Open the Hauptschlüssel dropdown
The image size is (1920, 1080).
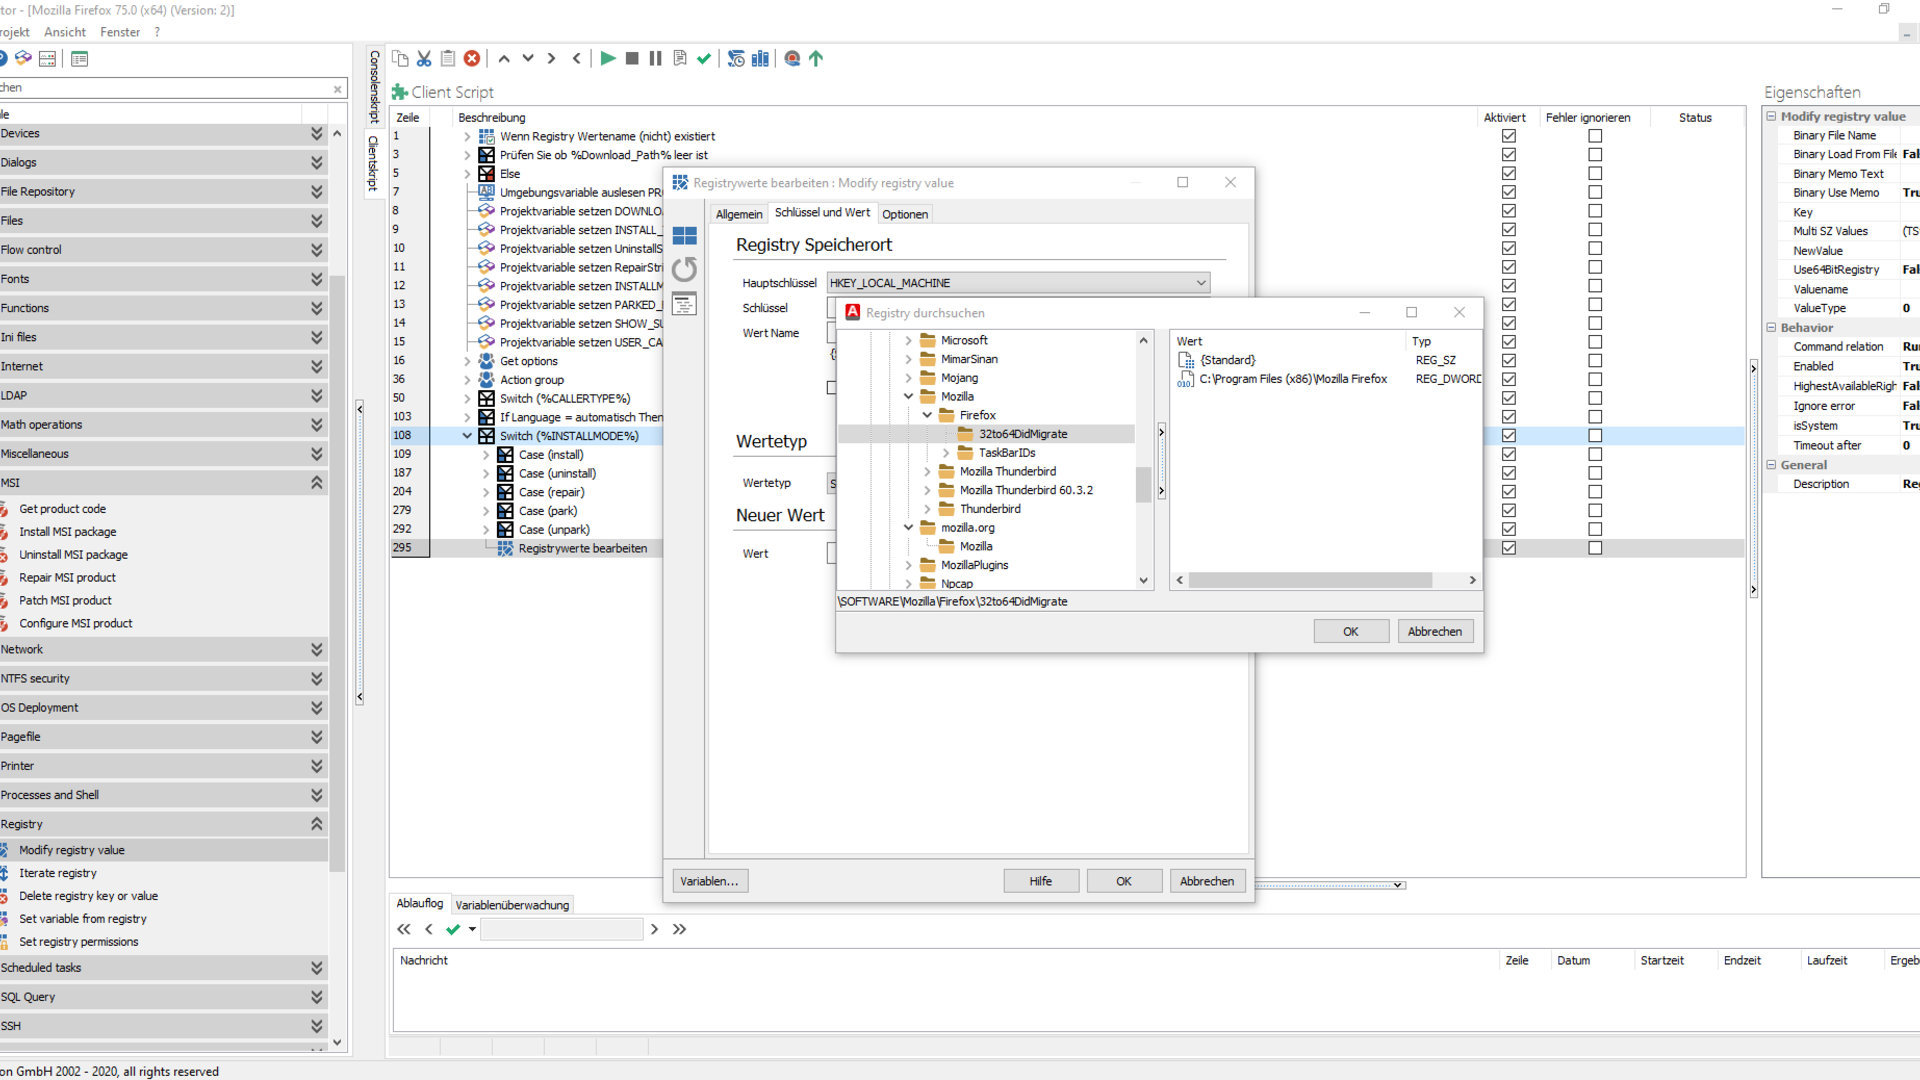(x=1201, y=283)
